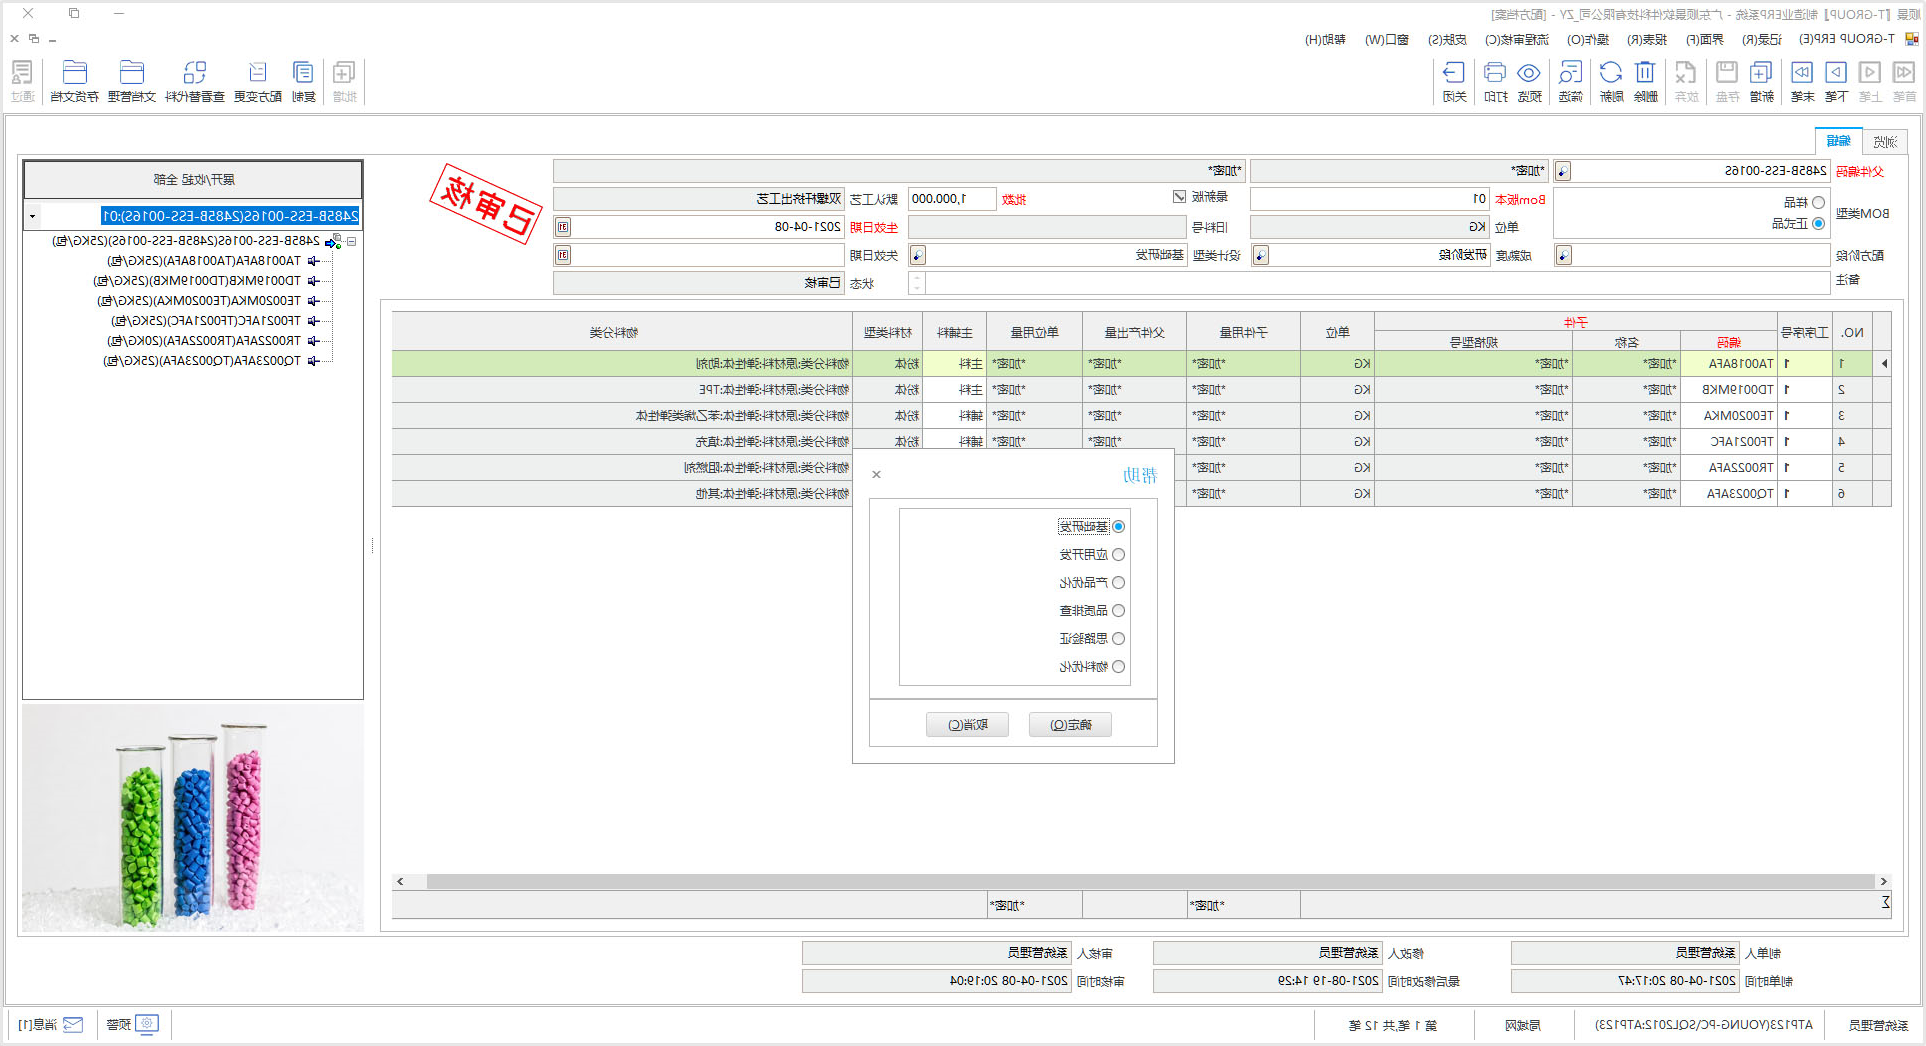The image size is (1926, 1046).
Task: Jump to last record with 末笔 icon
Action: point(1801,80)
